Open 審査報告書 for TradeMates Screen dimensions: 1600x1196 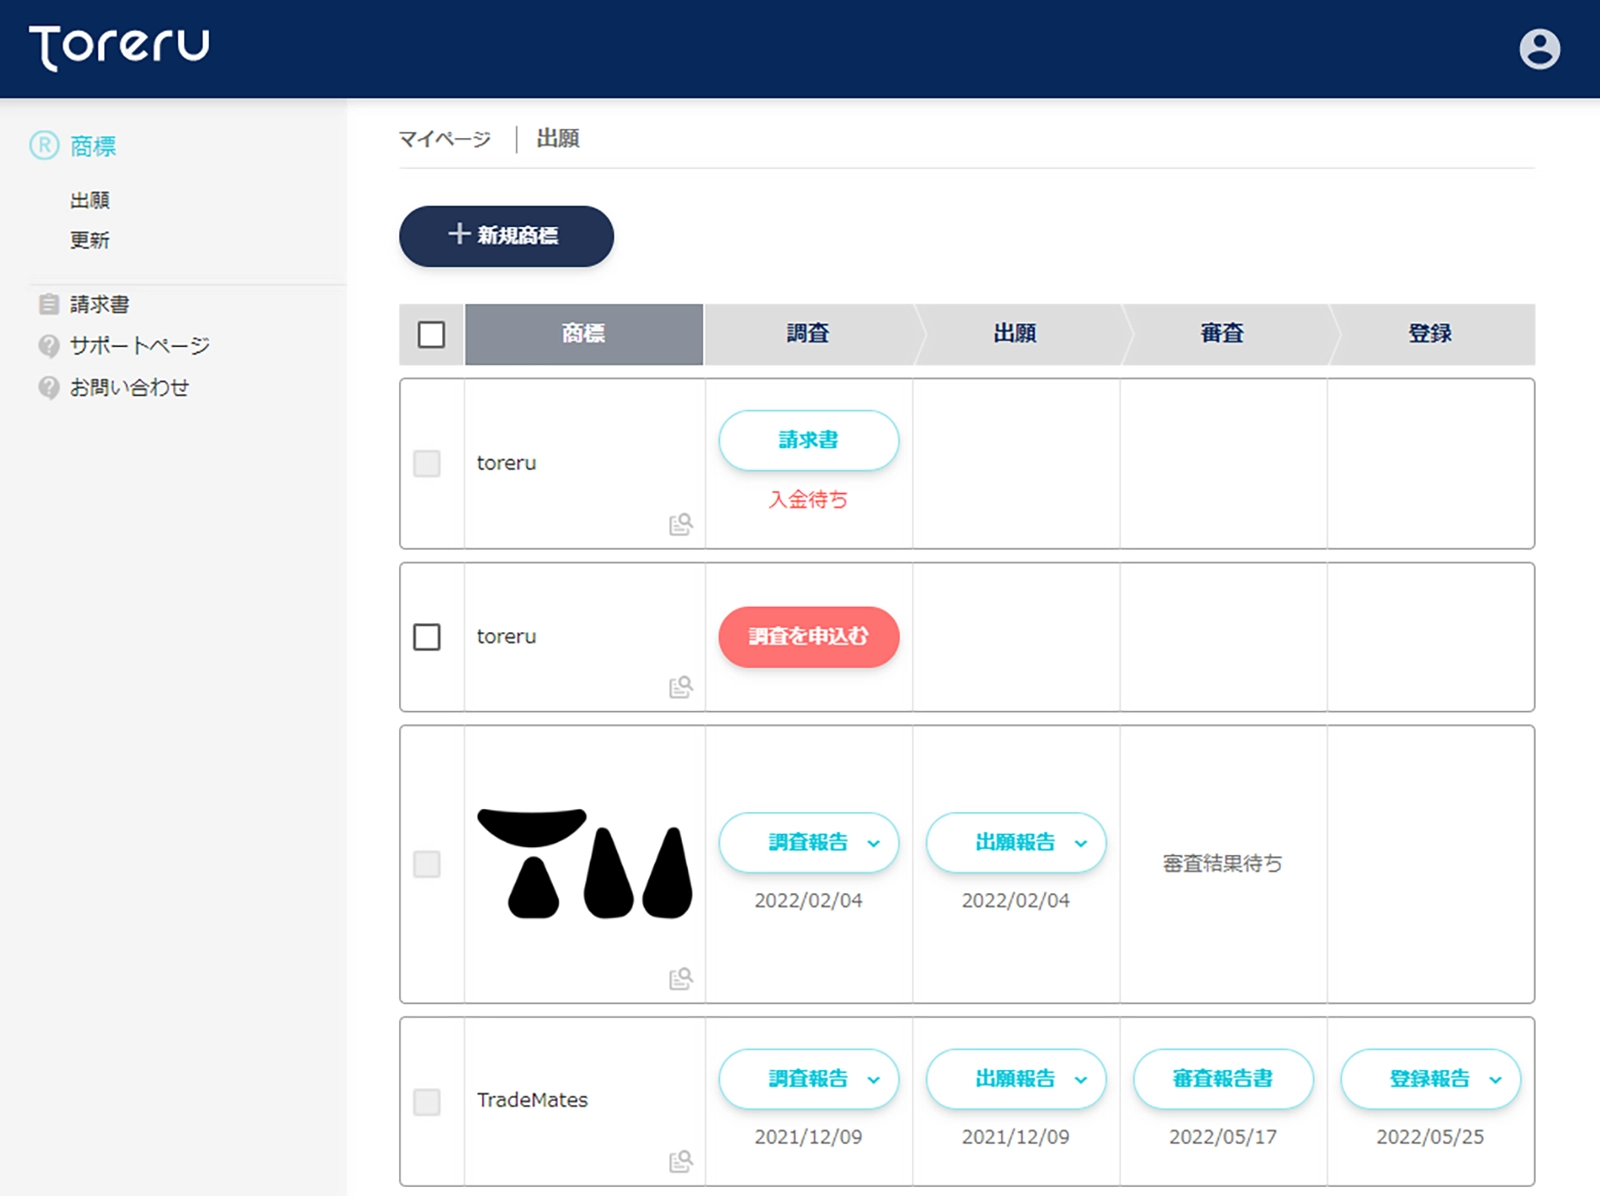pyautogui.click(x=1222, y=1079)
